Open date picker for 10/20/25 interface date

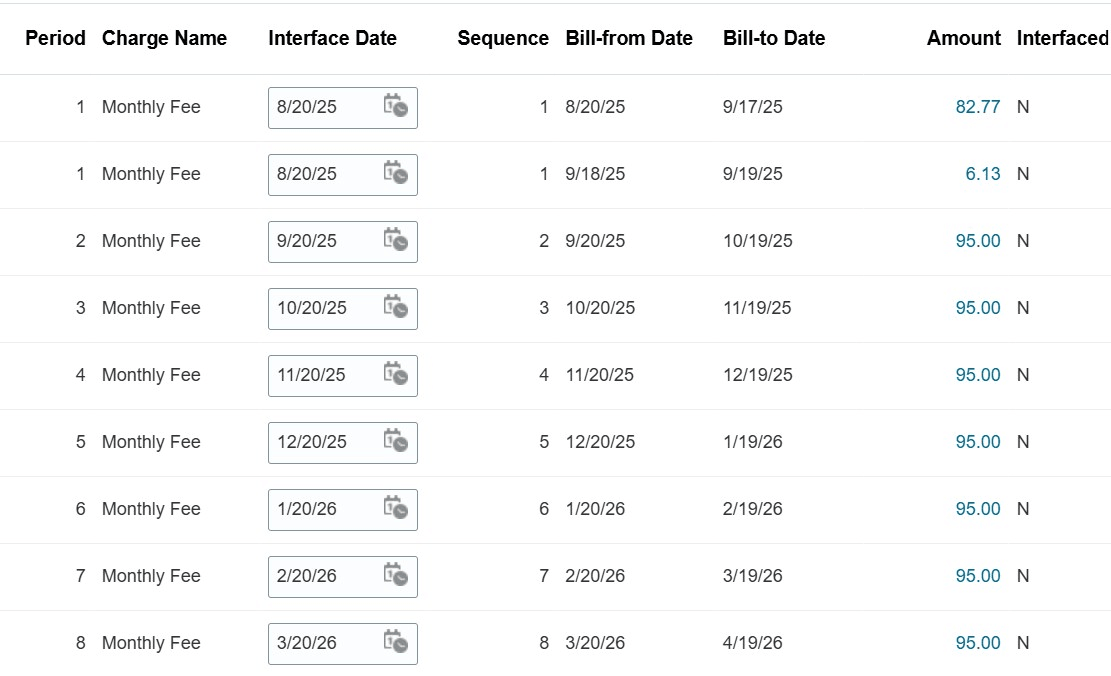click(x=397, y=308)
